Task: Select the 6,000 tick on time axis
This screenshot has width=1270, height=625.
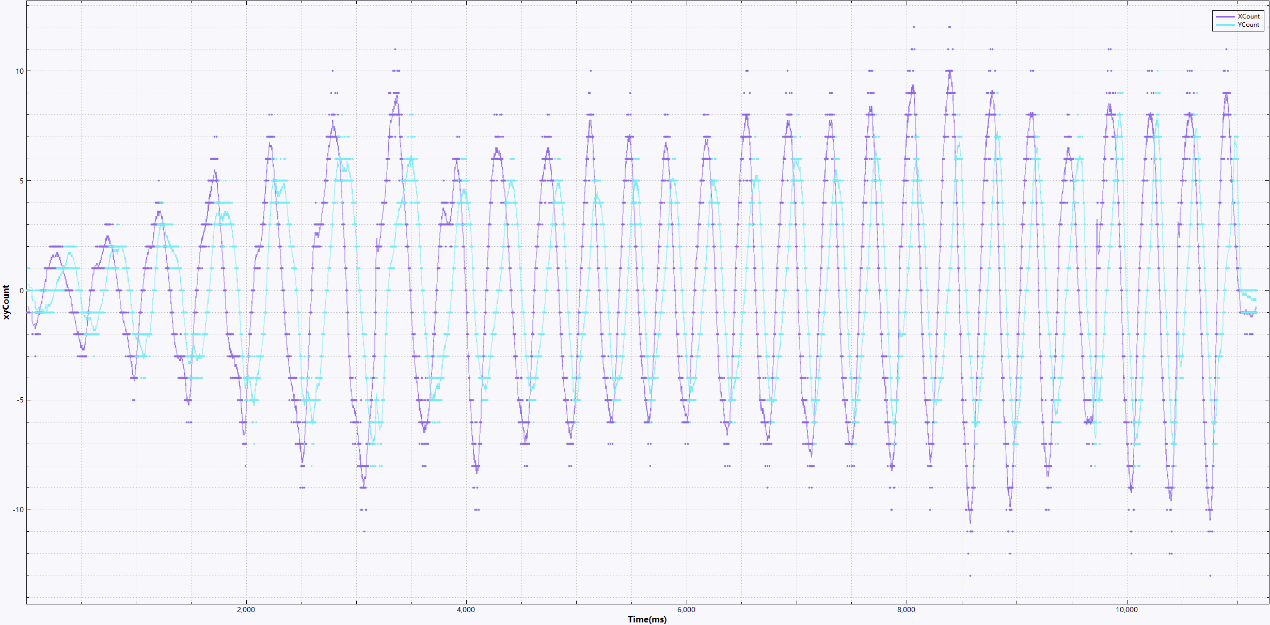Action: tap(686, 609)
